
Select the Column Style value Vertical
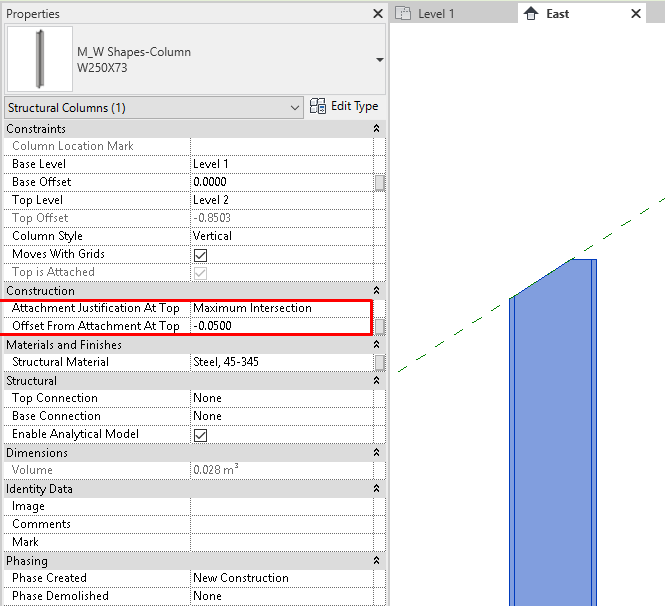282,236
